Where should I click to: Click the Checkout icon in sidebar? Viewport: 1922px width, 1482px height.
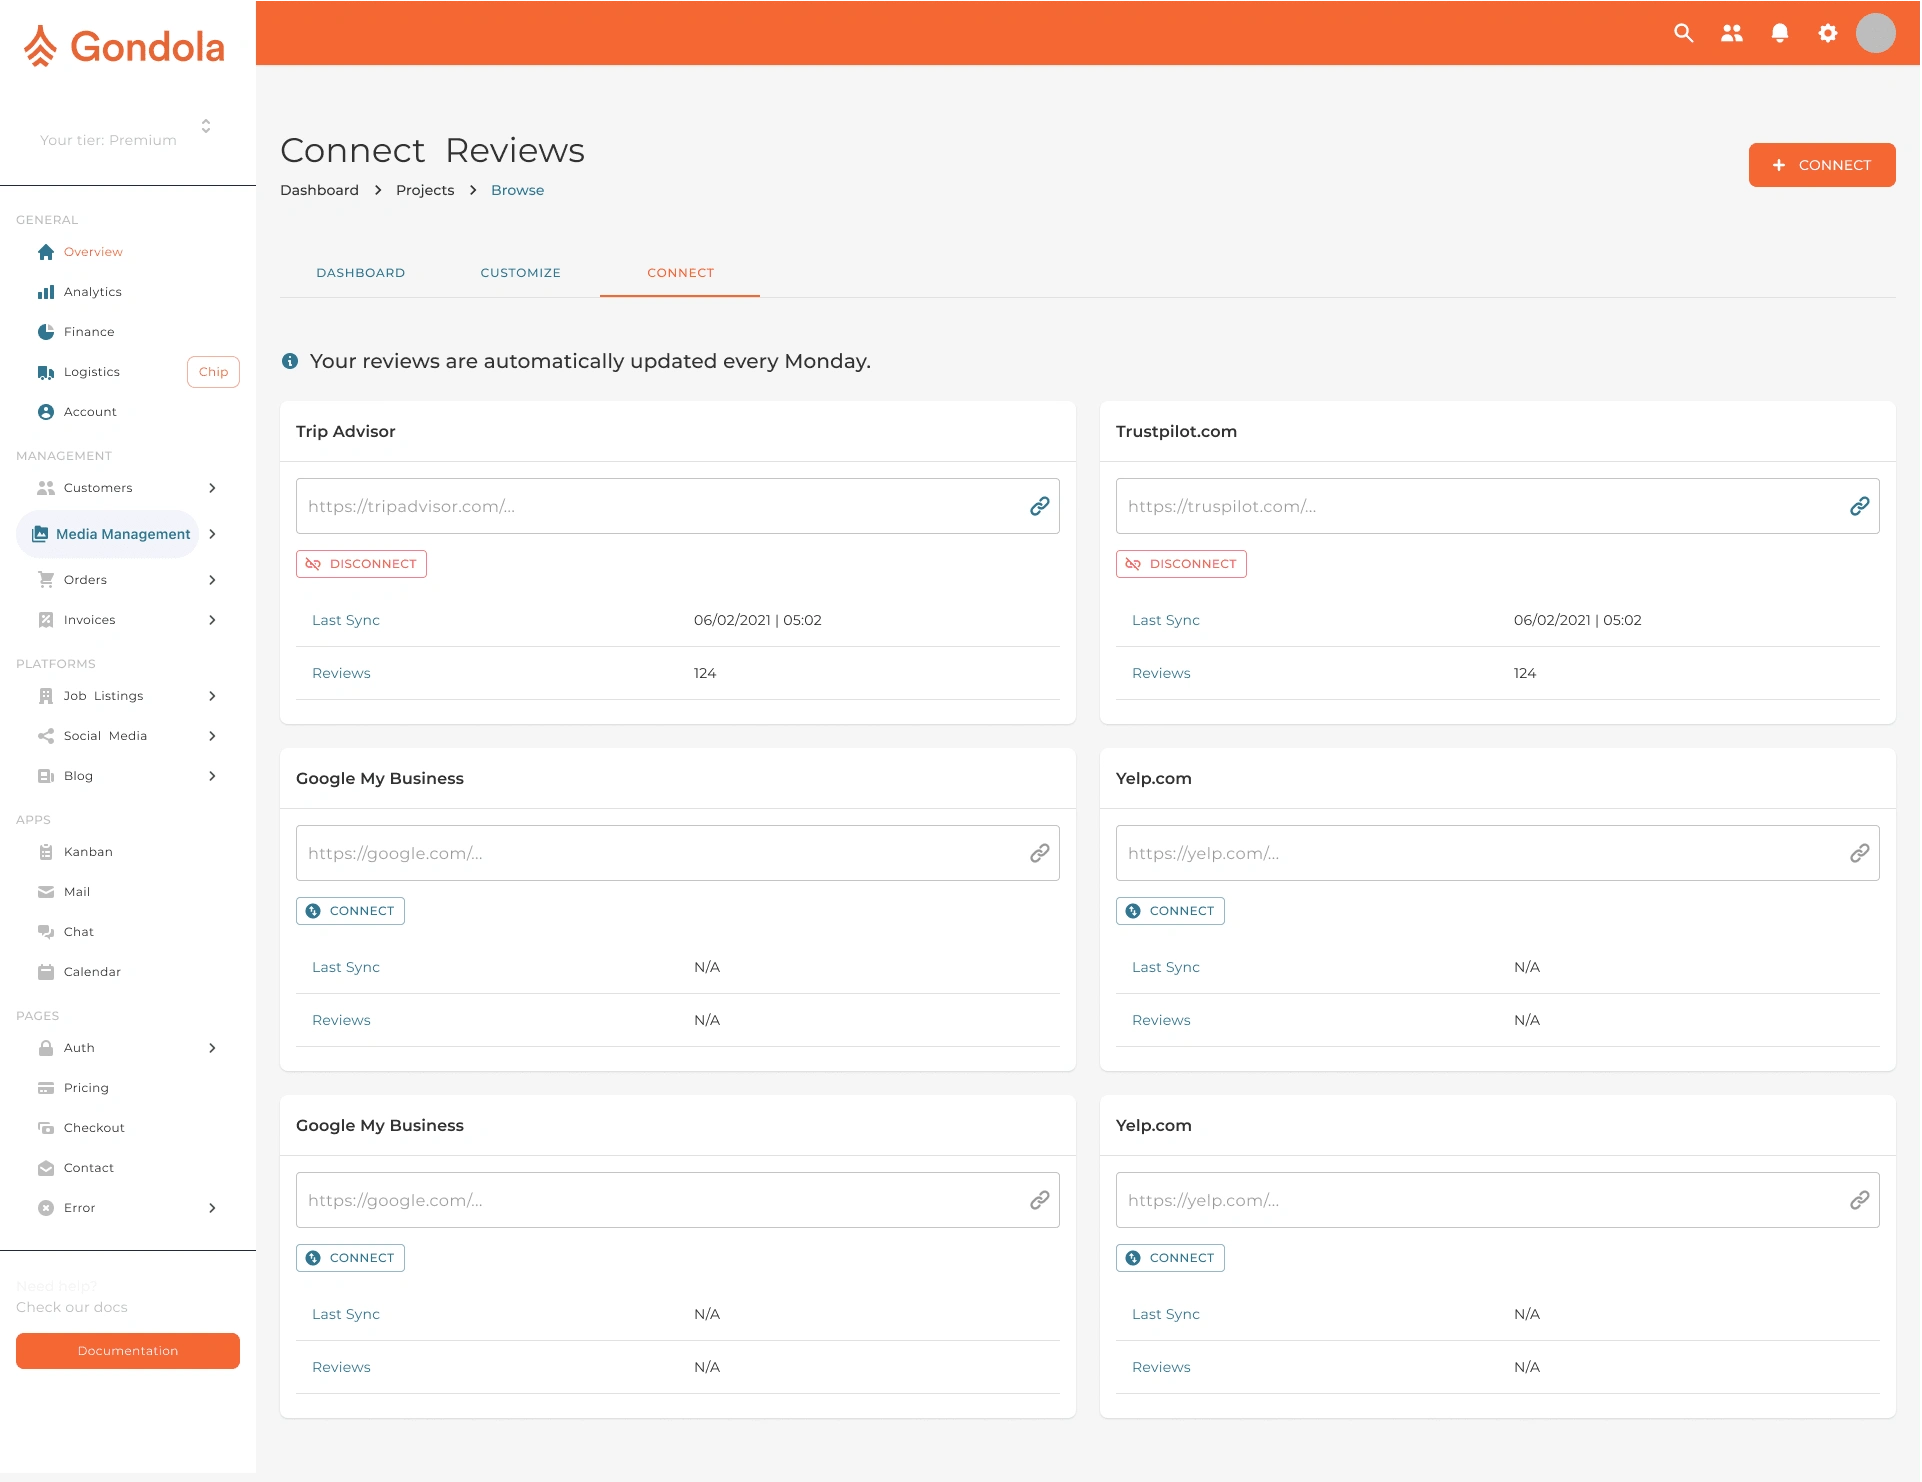(x=46, y=1128)
